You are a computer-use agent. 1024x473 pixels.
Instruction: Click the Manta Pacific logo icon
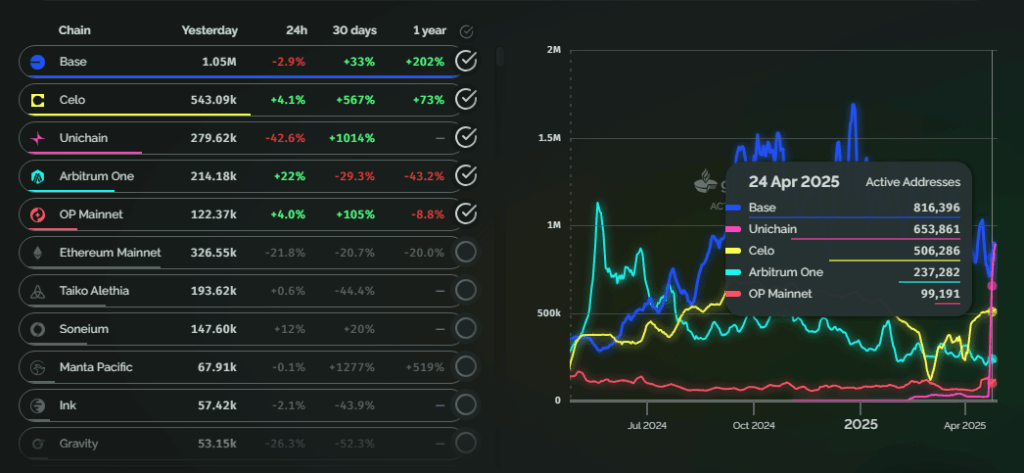pyautogui.click(x=38, y=368)
